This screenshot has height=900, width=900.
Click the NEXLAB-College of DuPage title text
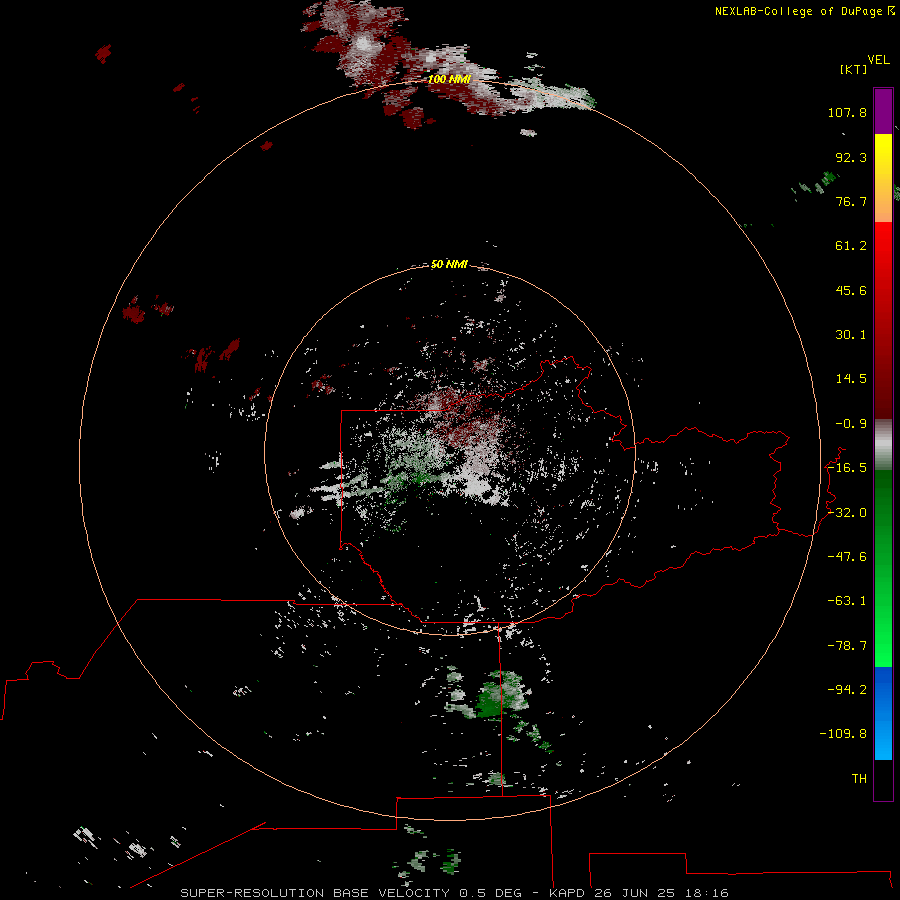pos(800,11)
